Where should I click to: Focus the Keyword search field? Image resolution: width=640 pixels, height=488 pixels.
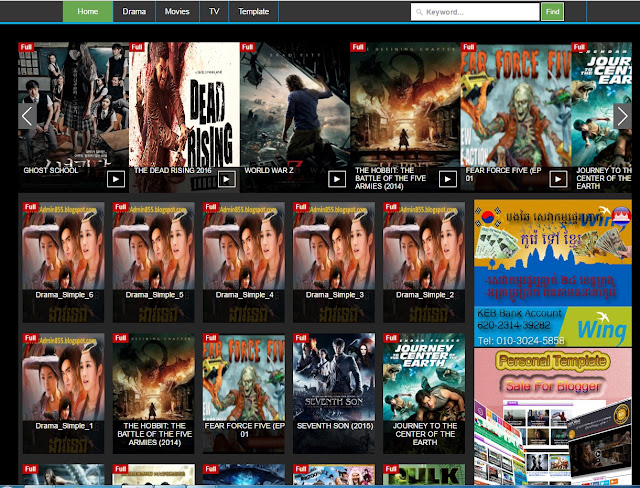pyautogui.click(x=475, y=12)
